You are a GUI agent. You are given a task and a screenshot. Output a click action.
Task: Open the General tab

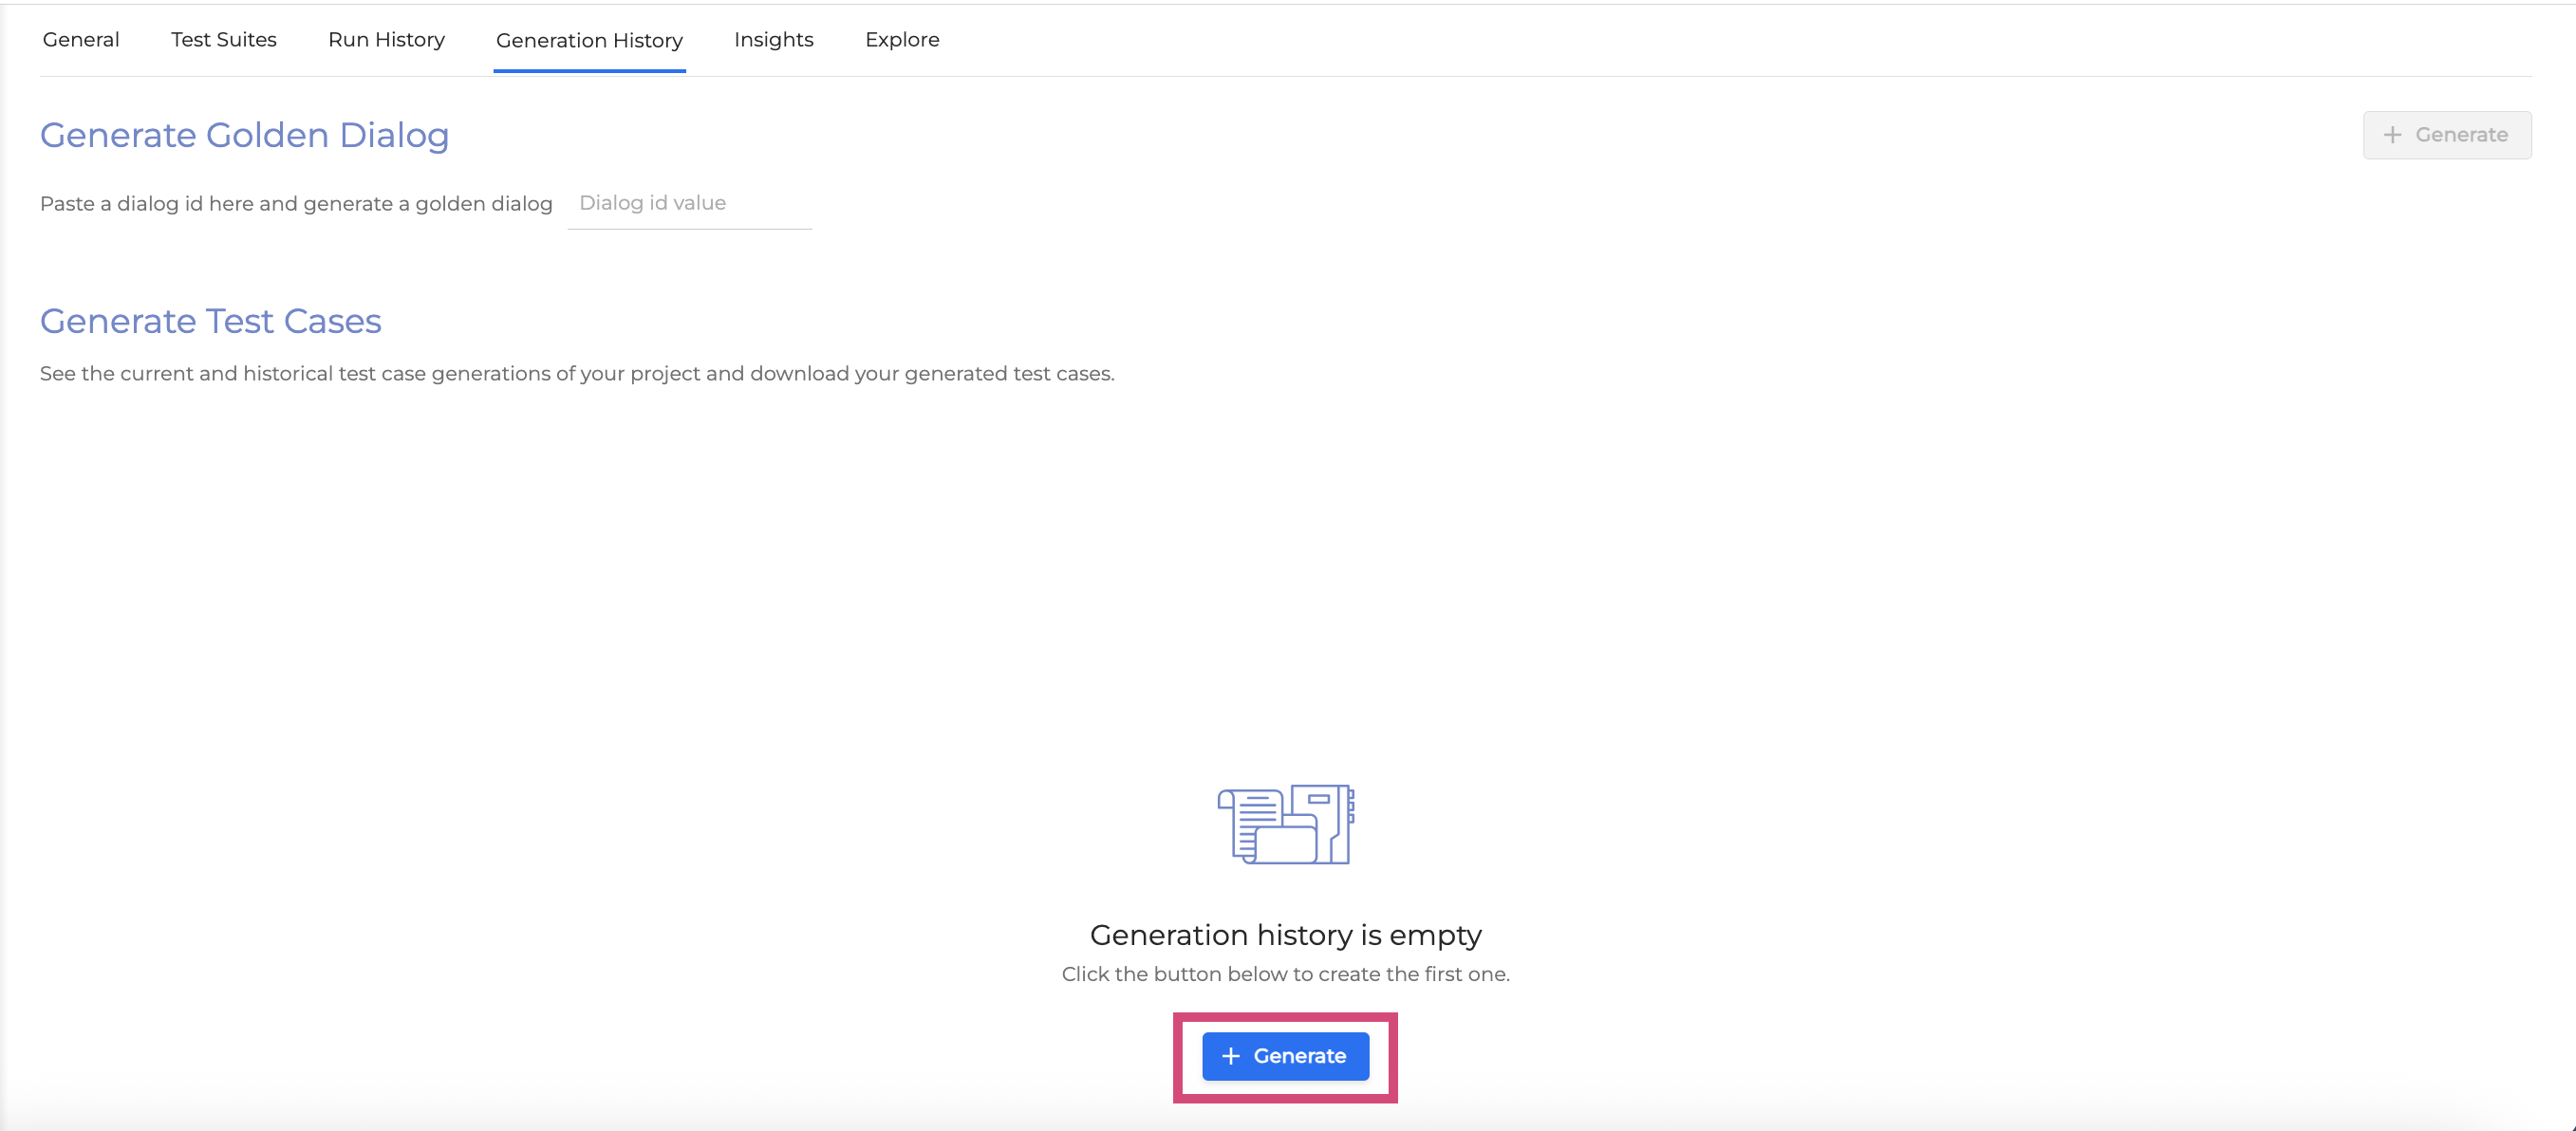[81, 39]
